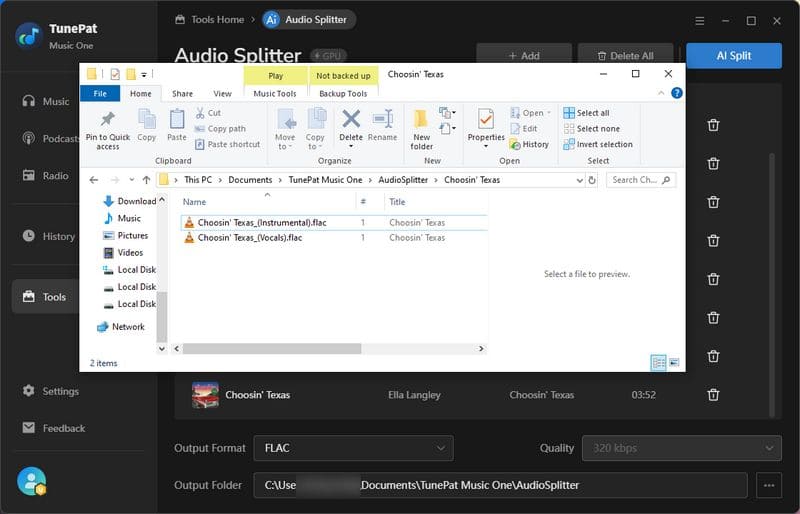Click Edit in the ribbon

click(x=524, y=129)
